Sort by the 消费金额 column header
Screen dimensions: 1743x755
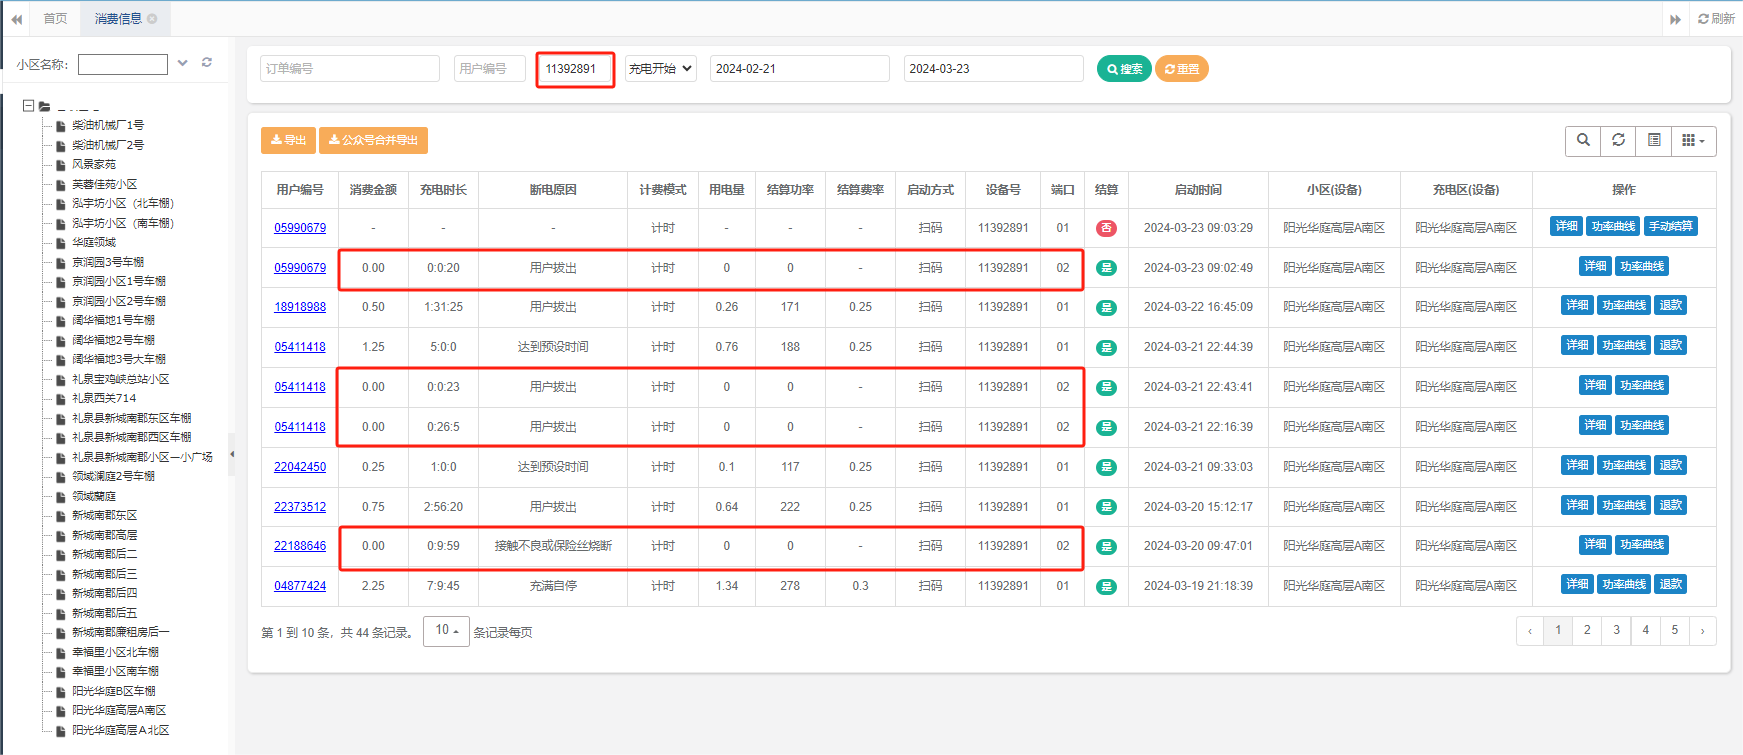pyautogui.click(x=373, y=190)
